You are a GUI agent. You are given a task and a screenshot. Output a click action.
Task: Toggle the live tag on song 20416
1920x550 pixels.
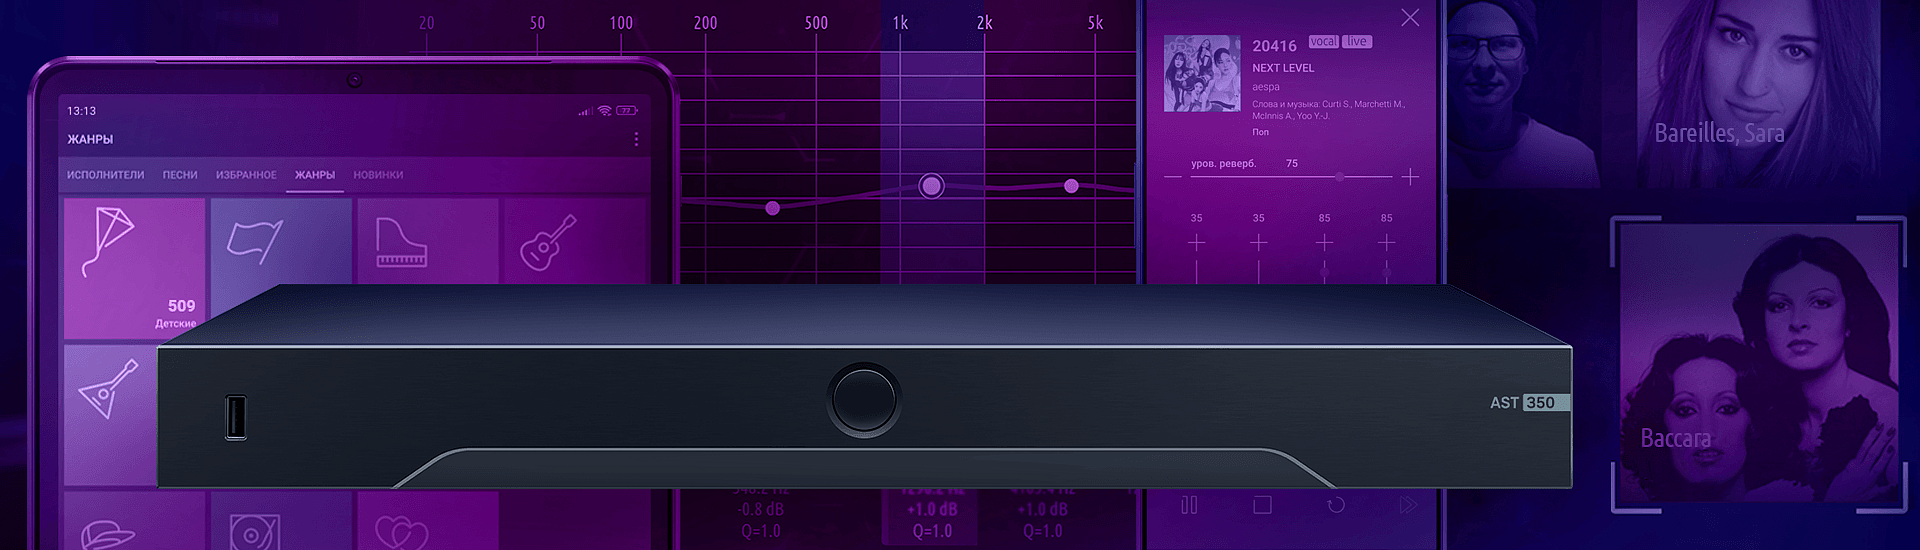tap(1356, 42)
